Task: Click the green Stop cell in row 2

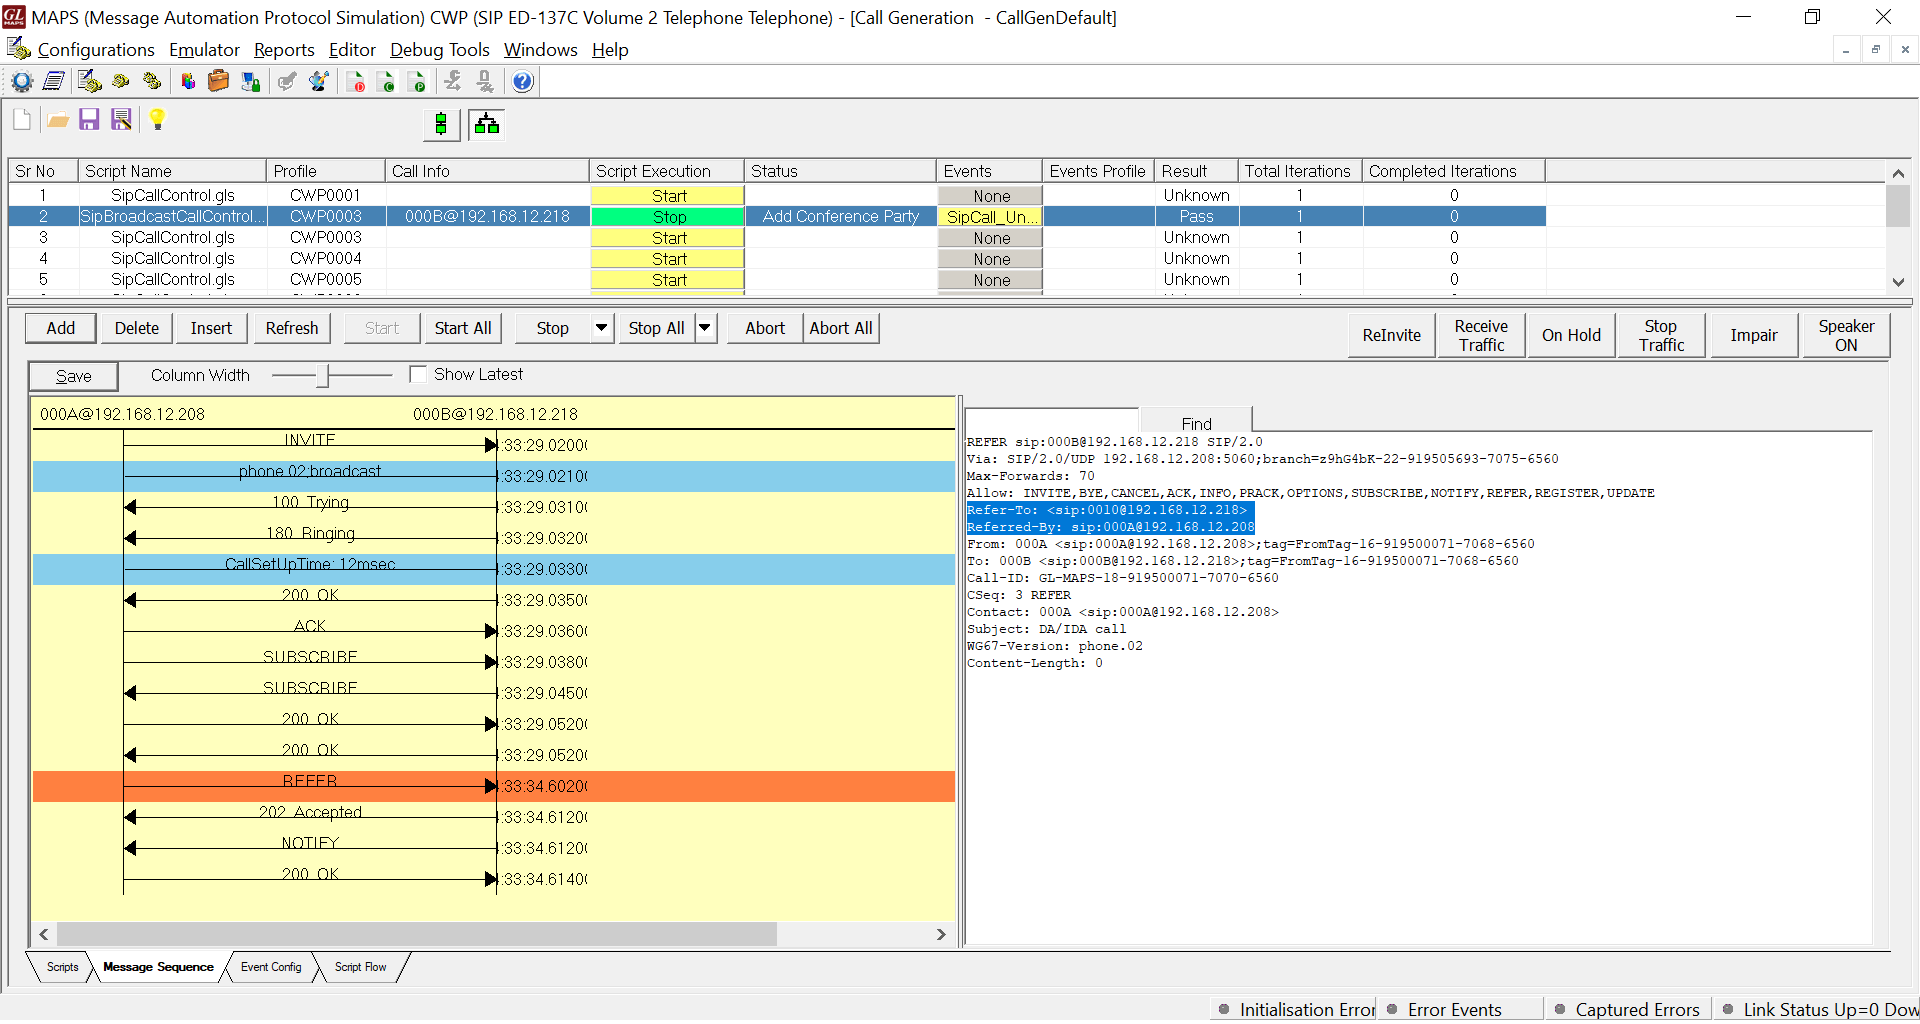Action: [x=668, y=217]
